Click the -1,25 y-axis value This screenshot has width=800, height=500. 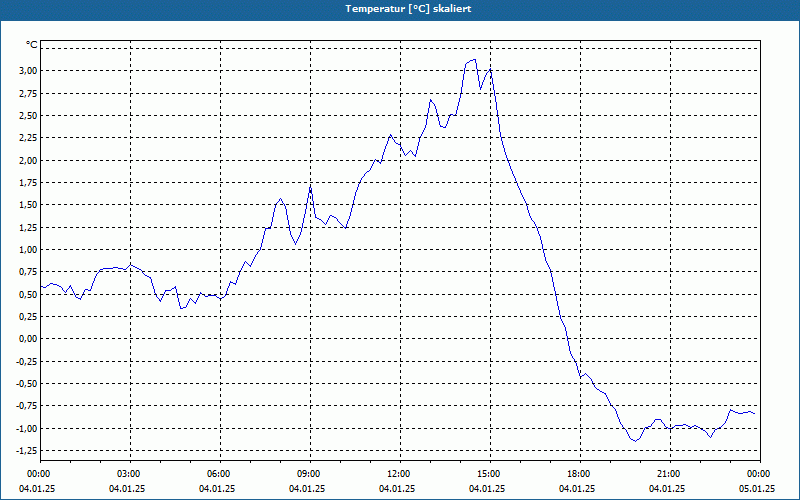[27, 451]
